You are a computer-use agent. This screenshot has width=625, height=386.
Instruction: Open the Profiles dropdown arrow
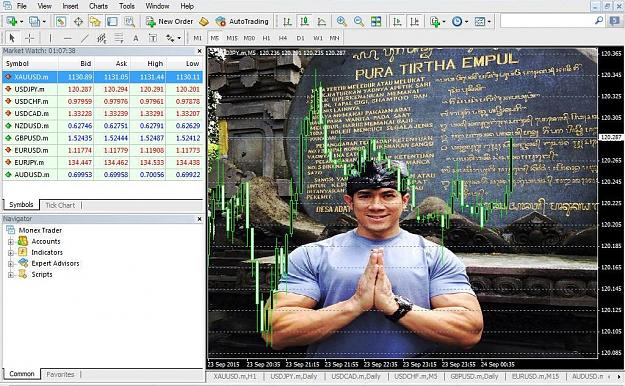(x=44, y=22)
